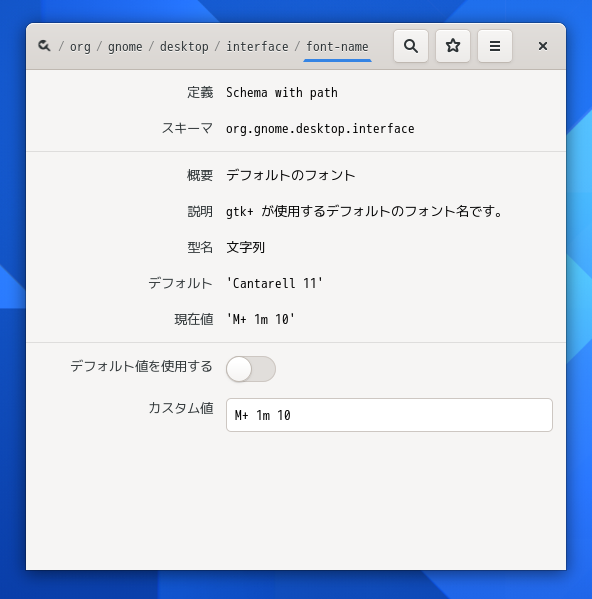Open the search button in header
Screen dimensions: 592x599
(411, 46)
